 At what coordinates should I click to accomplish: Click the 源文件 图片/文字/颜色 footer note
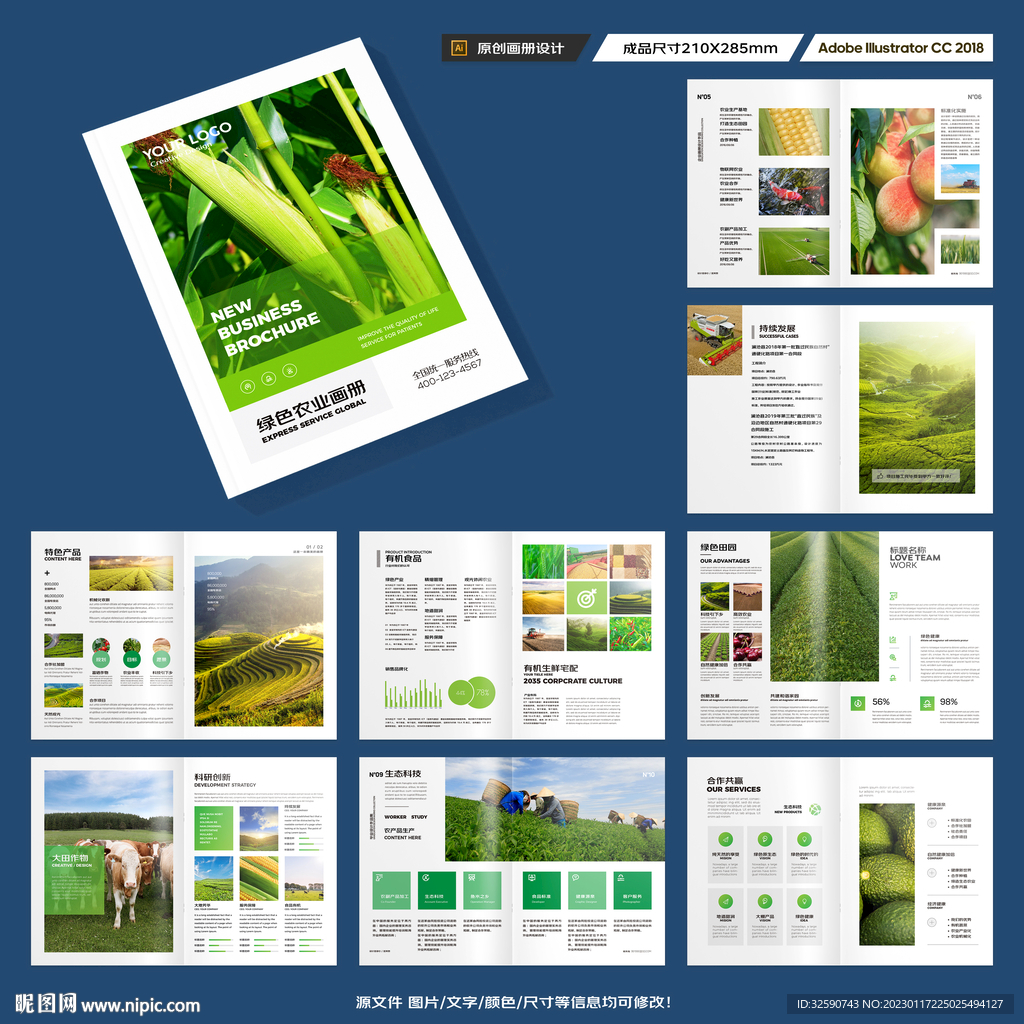click(x=513, y=1002)
